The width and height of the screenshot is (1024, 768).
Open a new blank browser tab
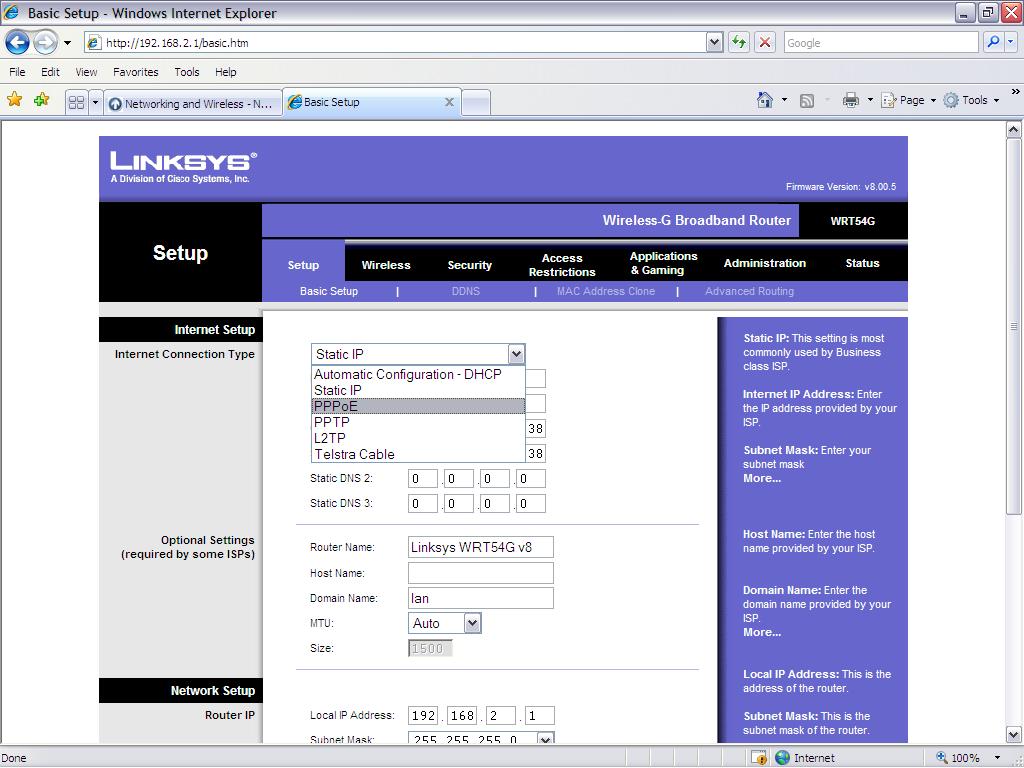[x=476, y=103]
